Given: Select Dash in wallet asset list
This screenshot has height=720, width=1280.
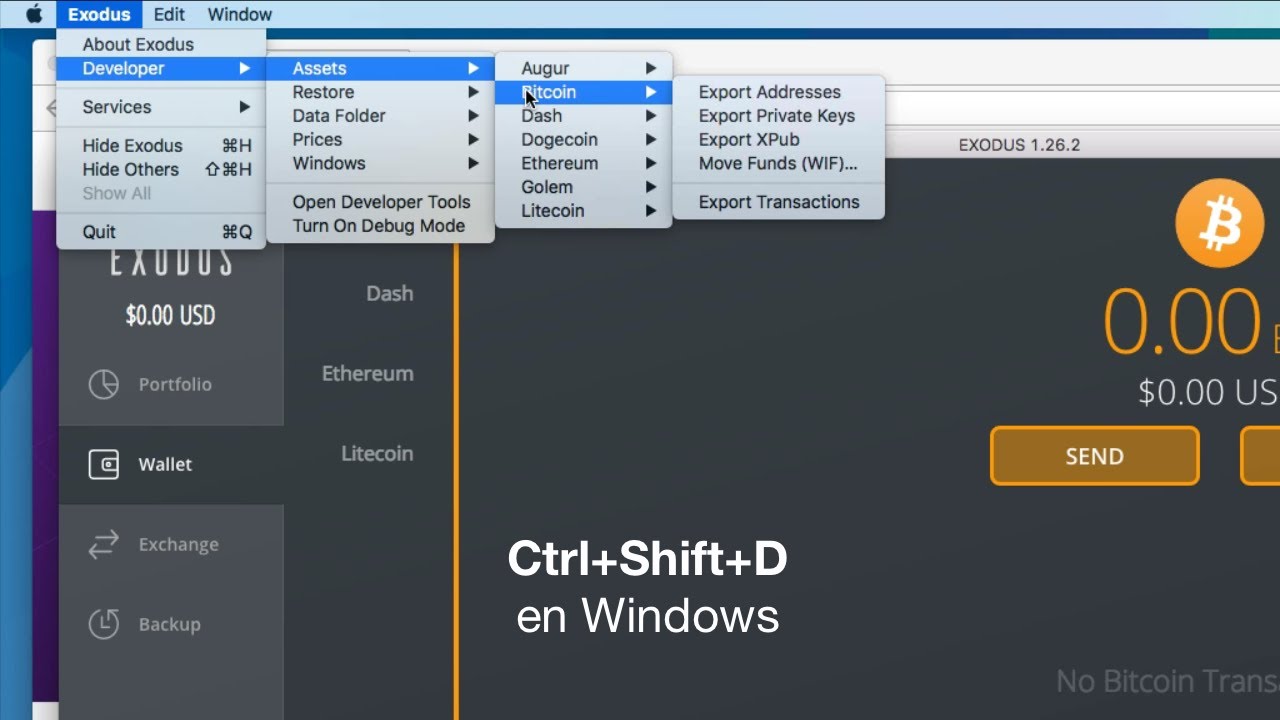Looking at the screenshot, I should (389, 293).
